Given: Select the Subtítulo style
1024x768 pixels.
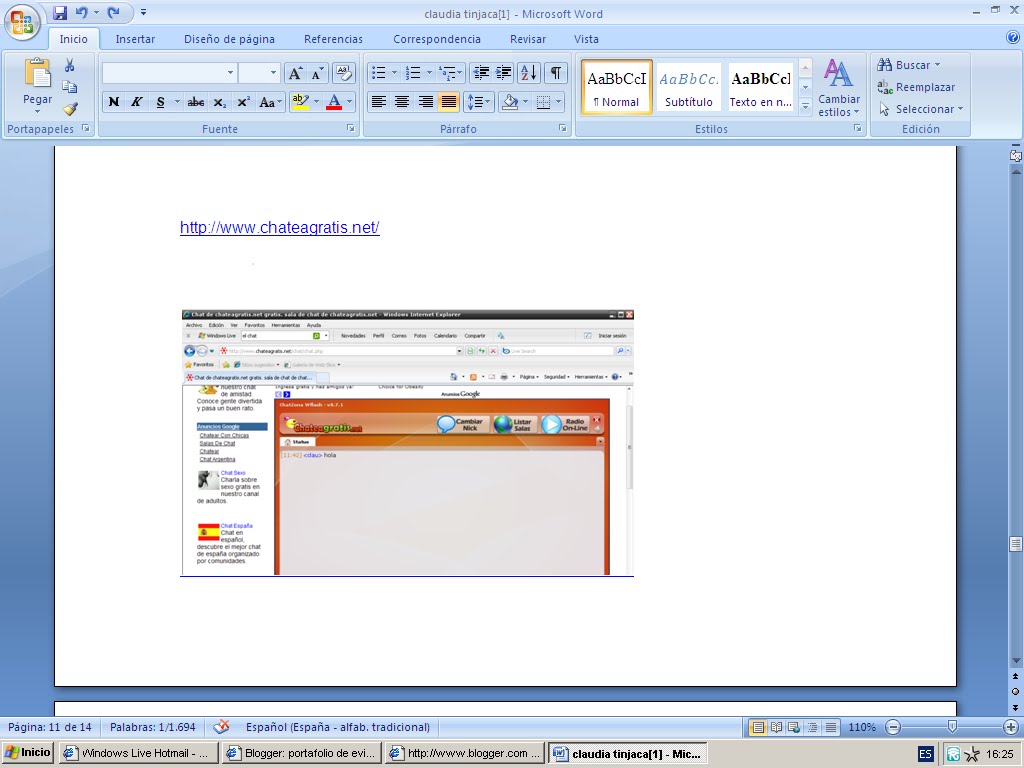Looking at the screenshot, I should point(688,88).
